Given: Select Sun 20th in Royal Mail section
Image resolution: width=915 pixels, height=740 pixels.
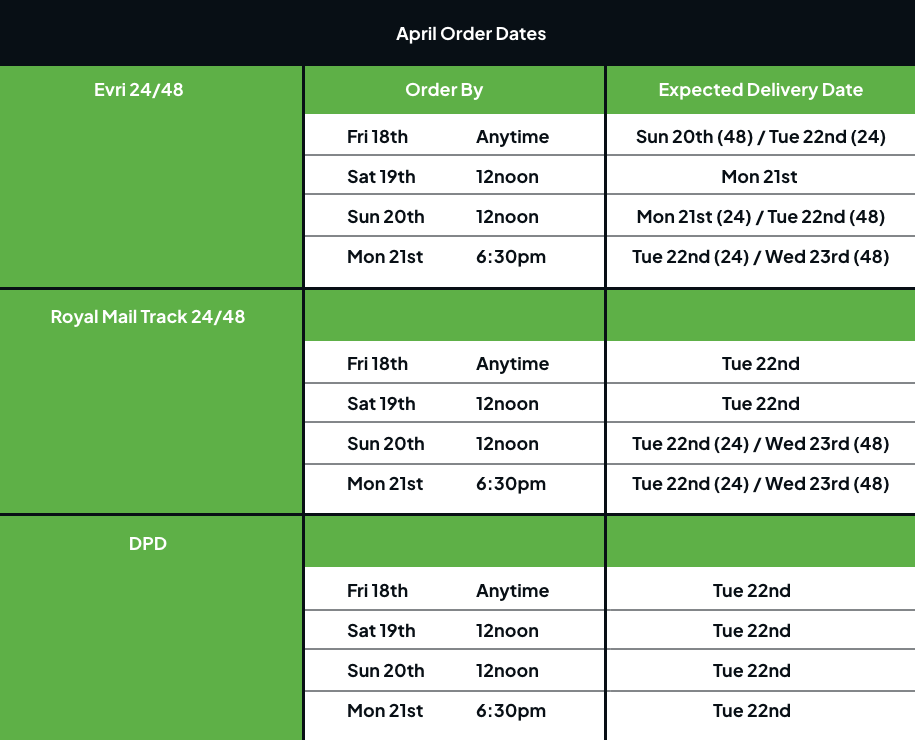Looking at the screenshot, I should tap(385, 444).
